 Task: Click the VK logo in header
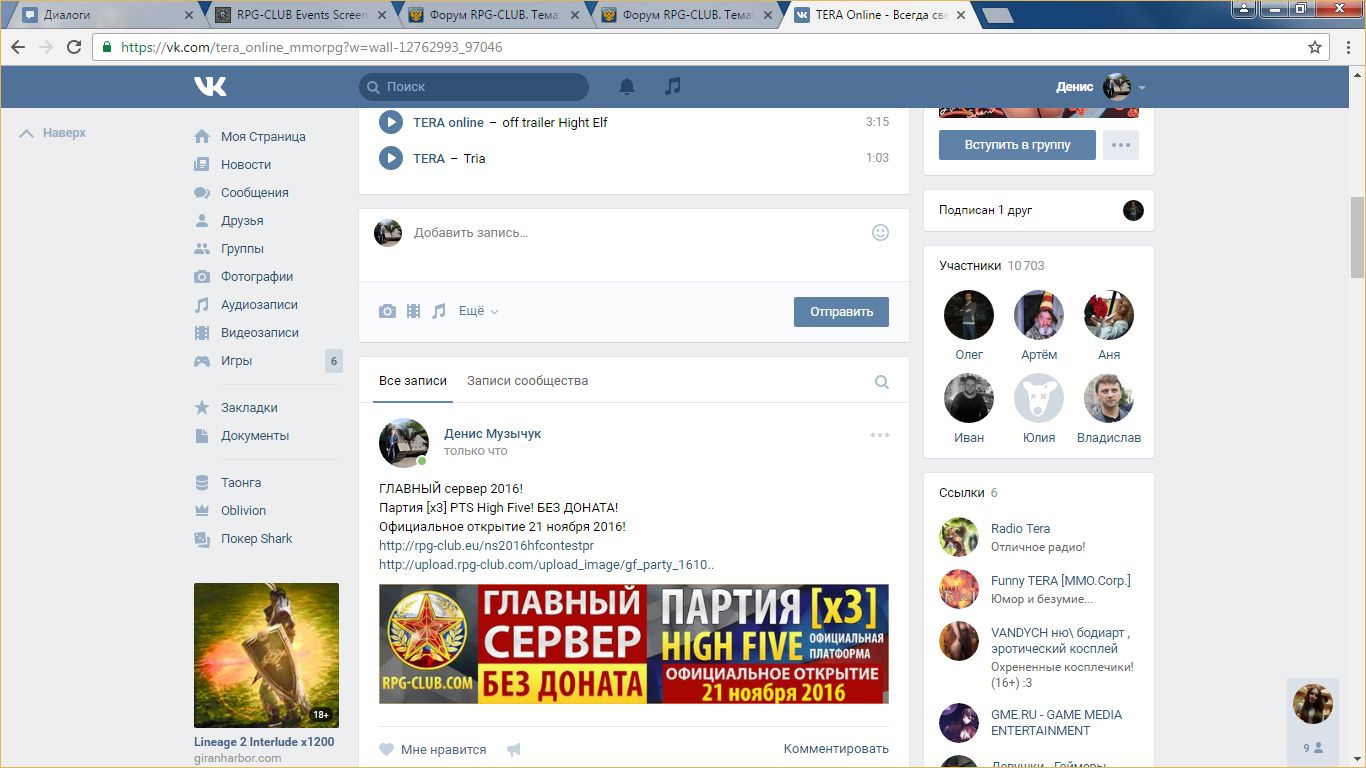tap(210, 87)
